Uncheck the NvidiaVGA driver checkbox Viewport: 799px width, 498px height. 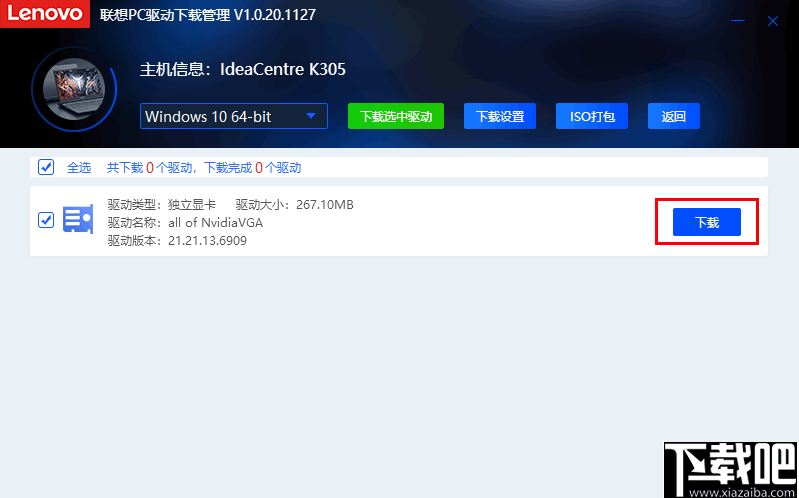[46, 220]
